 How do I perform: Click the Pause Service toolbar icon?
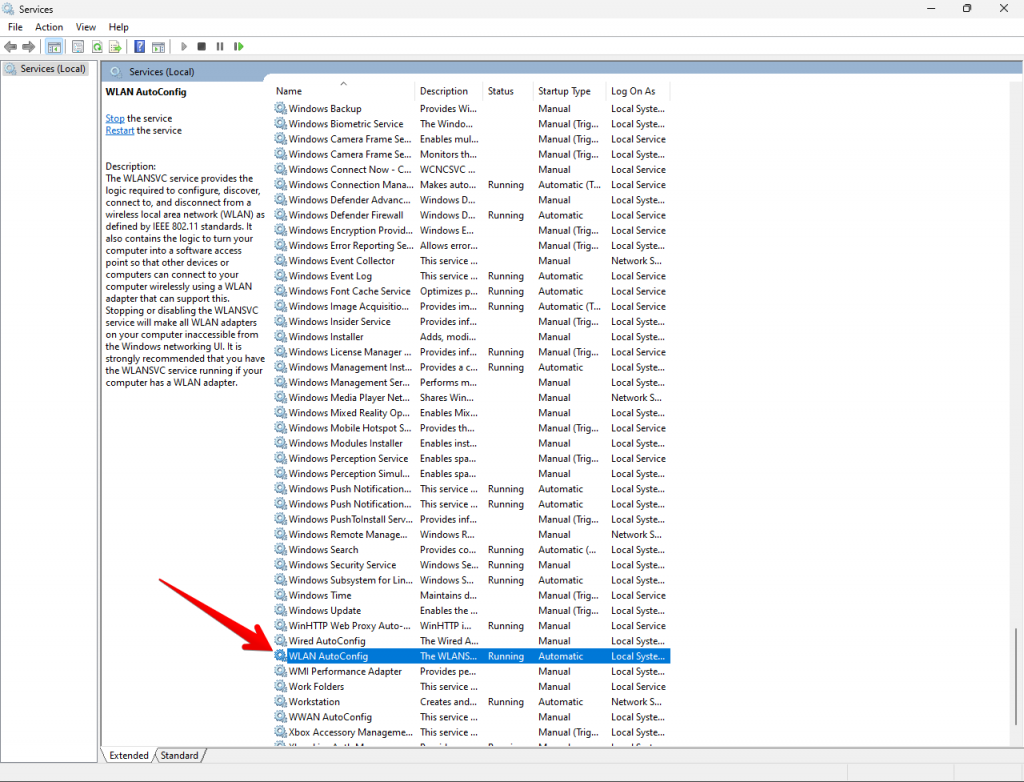[x=220, y=46]
